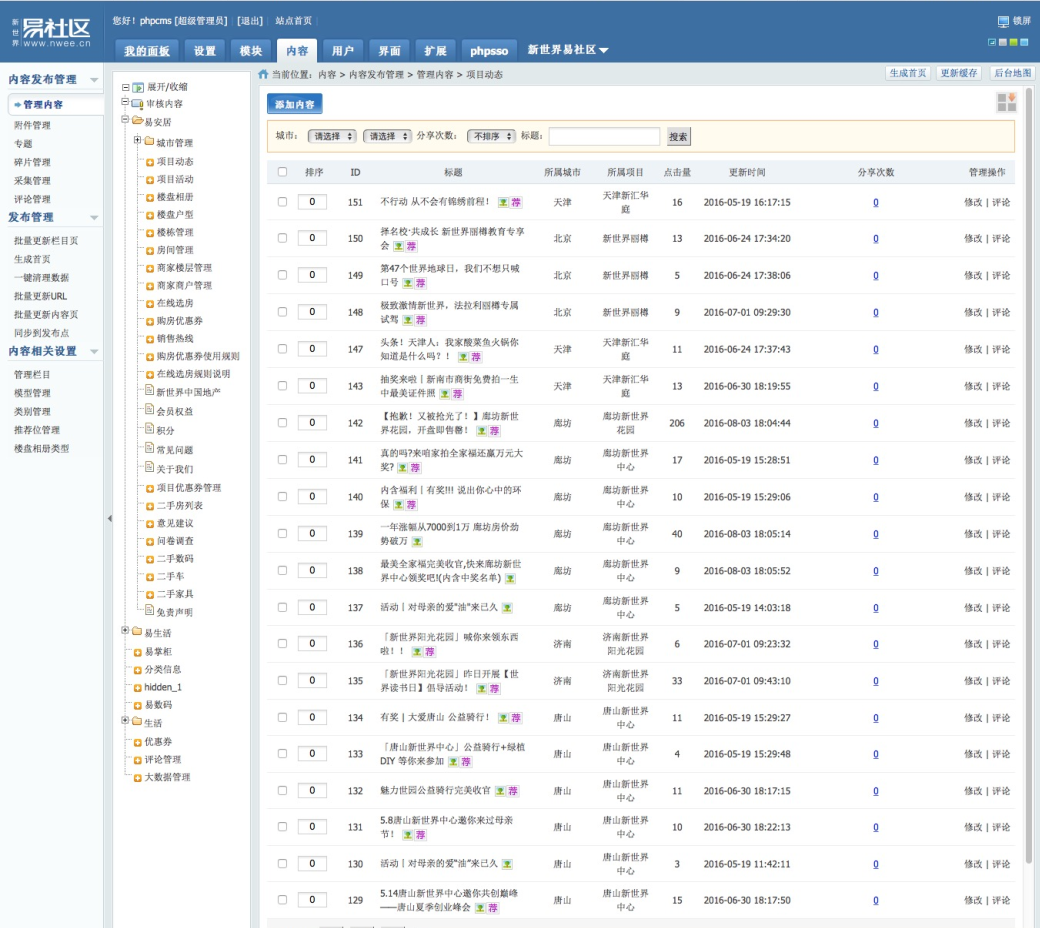Click the 更新缓存 button
The width and height of the screenshot is (1040, 928).
(959, 73)
